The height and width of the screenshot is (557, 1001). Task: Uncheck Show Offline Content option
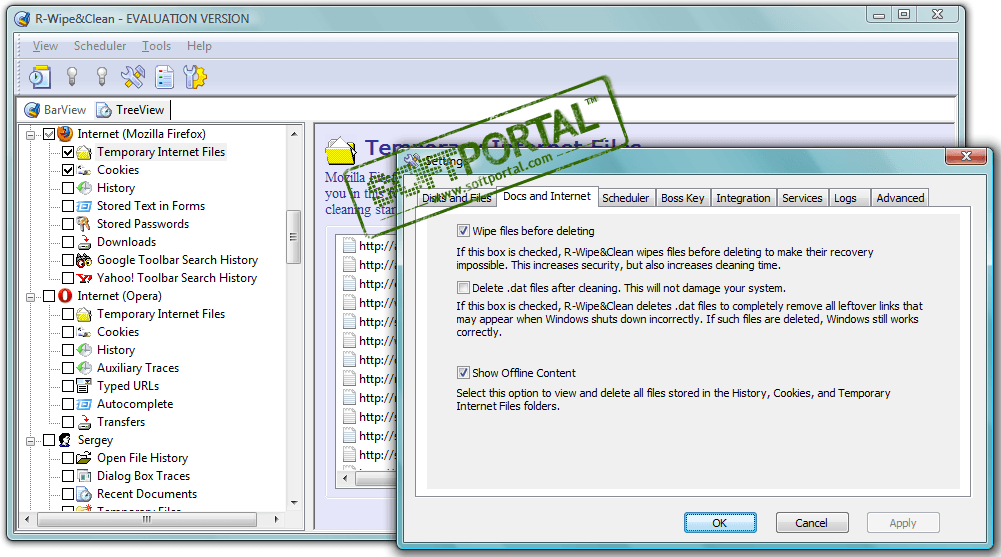tap(463, 373)
